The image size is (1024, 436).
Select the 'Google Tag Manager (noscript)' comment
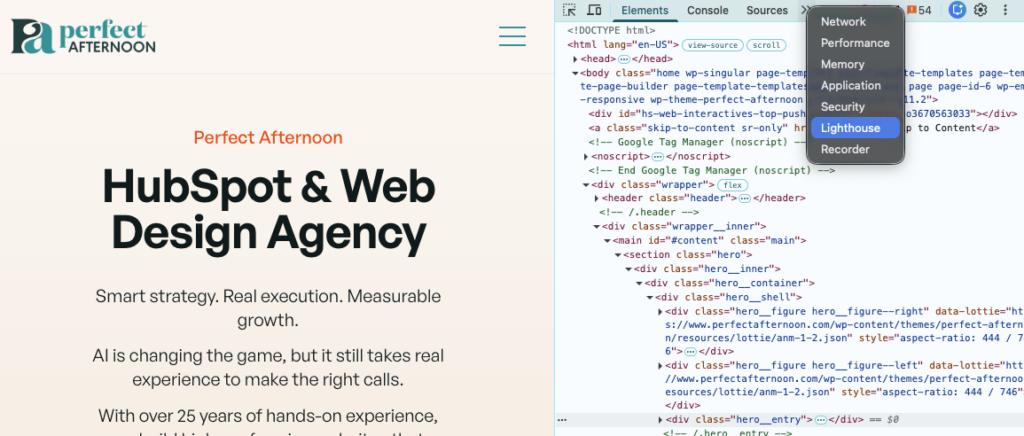point(697,142)
